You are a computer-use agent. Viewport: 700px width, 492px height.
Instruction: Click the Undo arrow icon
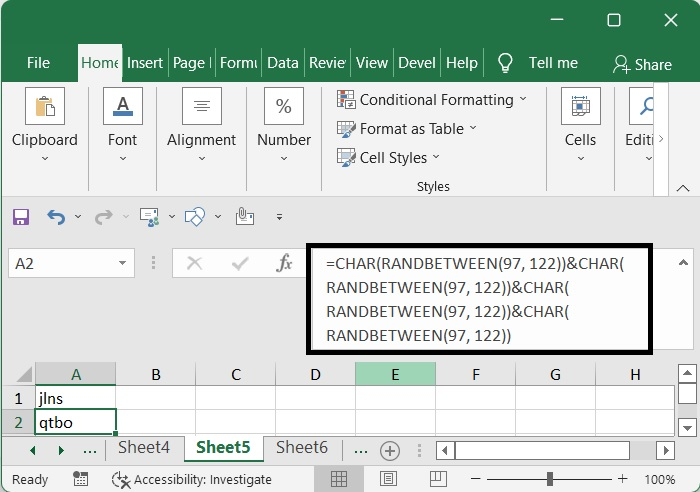55,216
